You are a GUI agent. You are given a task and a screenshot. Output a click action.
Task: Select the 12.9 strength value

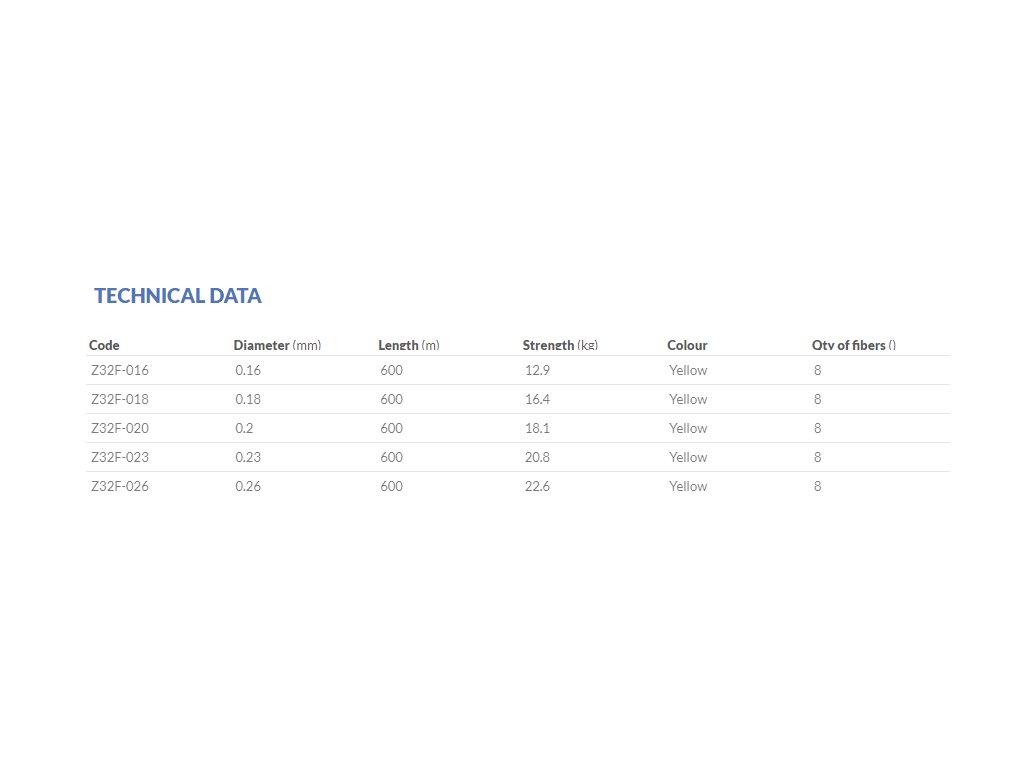click(x=537, y=370)
